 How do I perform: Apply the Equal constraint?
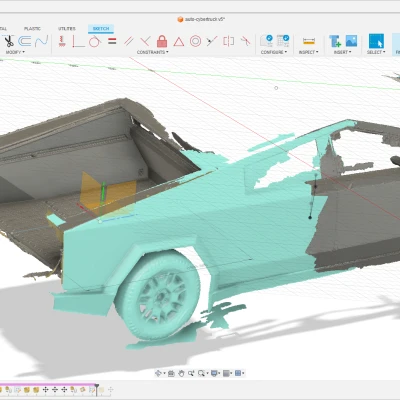[x=112, y=41]
